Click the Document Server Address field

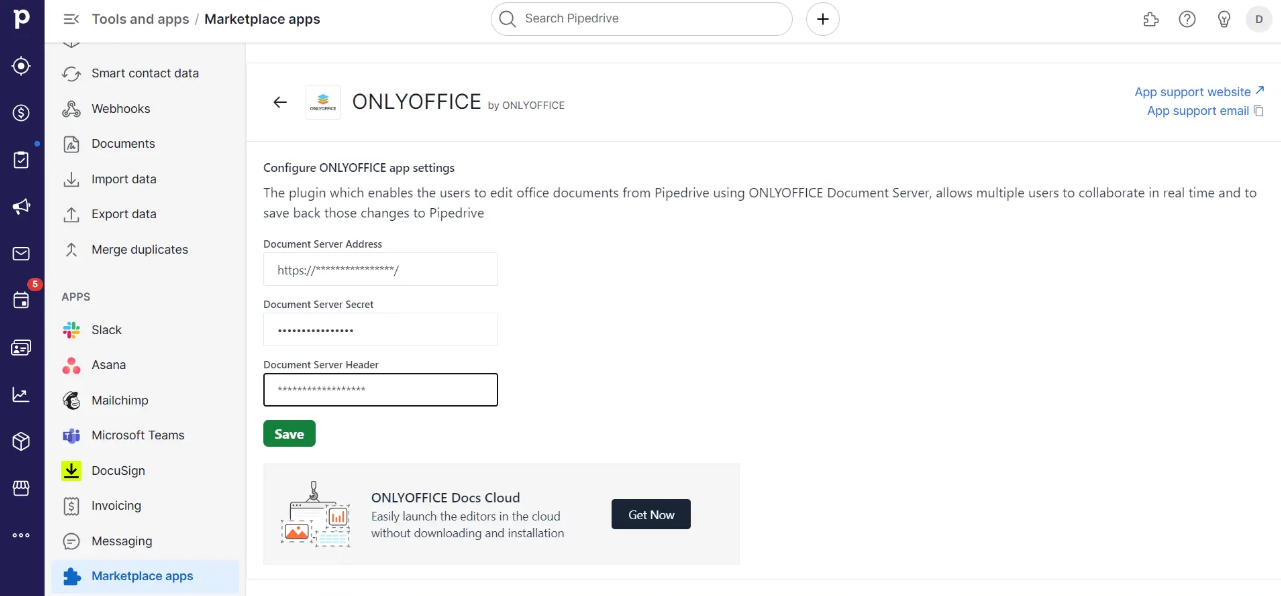pyautogui.click(x=380, y=270)
